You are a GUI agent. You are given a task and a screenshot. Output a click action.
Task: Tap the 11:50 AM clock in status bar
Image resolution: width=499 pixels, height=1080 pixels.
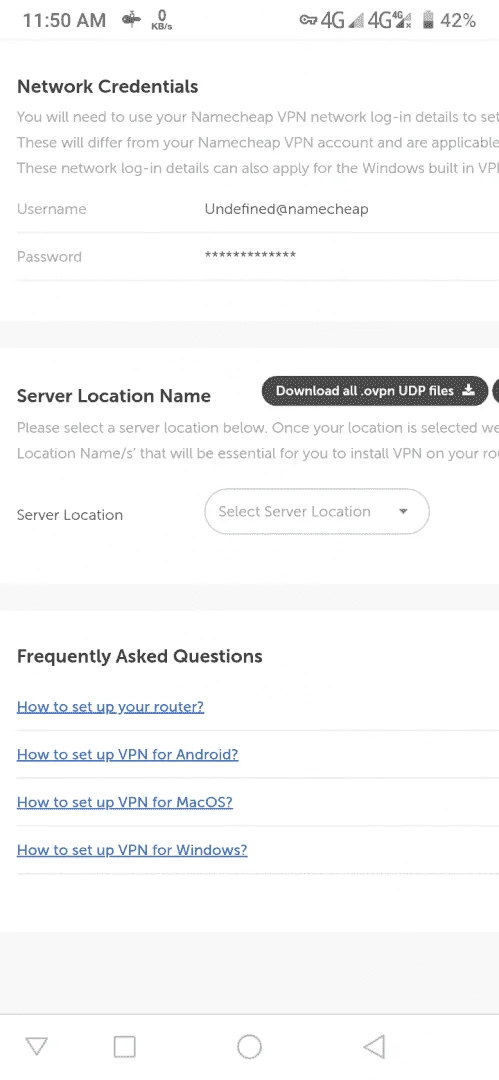click(64, 21)
